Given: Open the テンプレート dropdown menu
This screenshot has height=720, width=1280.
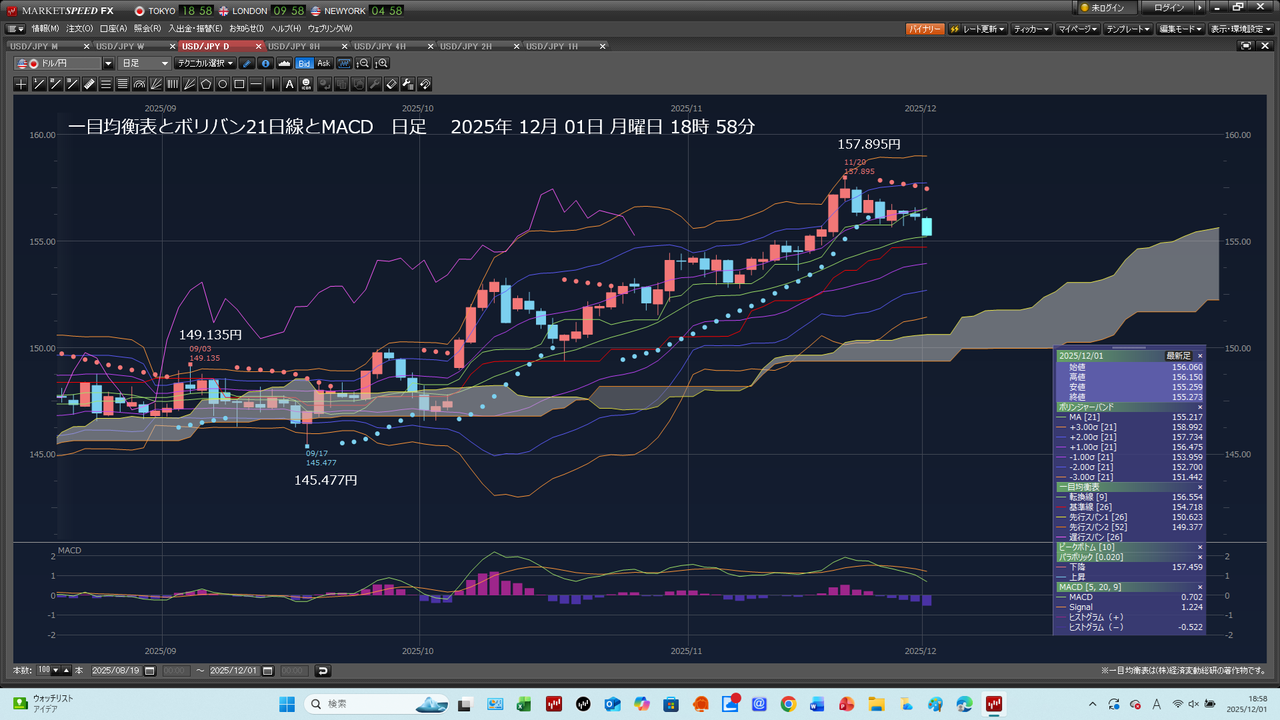Looking at the screenshot, I should [x=1128, y=29].
